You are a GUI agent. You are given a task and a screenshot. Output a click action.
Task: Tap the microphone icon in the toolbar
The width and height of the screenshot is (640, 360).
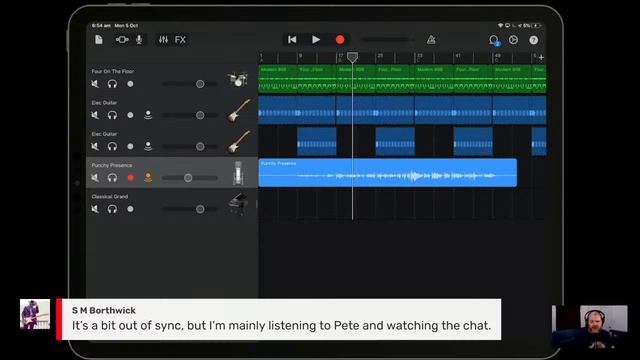click(139, 40)
